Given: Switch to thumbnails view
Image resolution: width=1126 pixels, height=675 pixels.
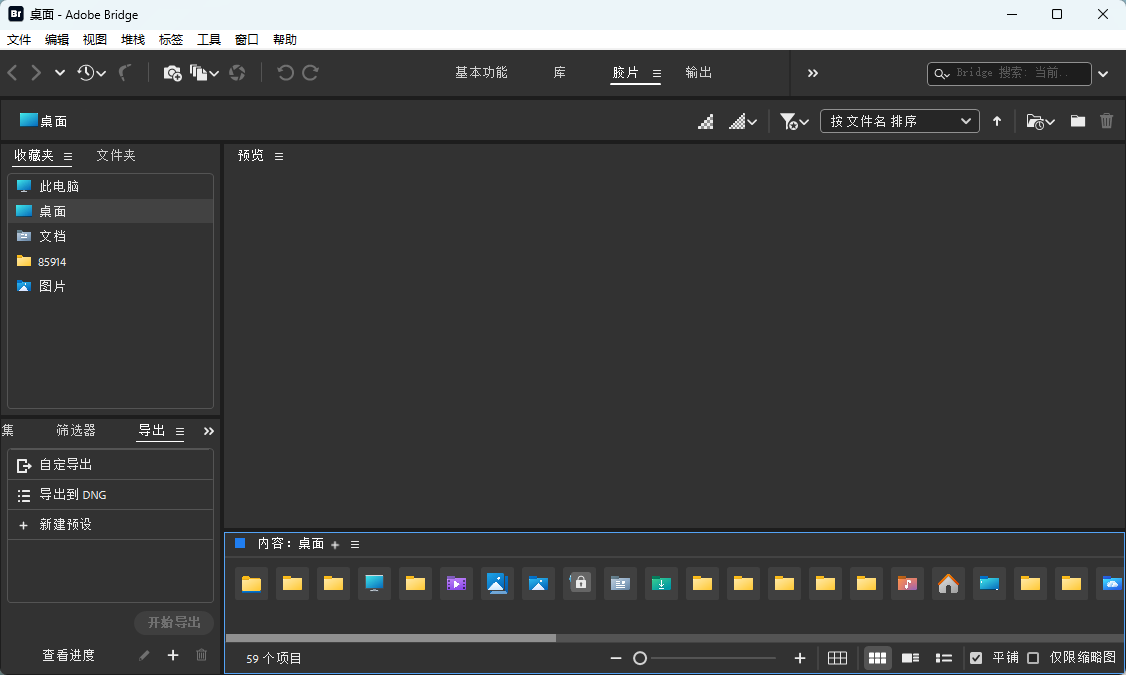Looking at the screenshot, I should [x=878, y=658].
